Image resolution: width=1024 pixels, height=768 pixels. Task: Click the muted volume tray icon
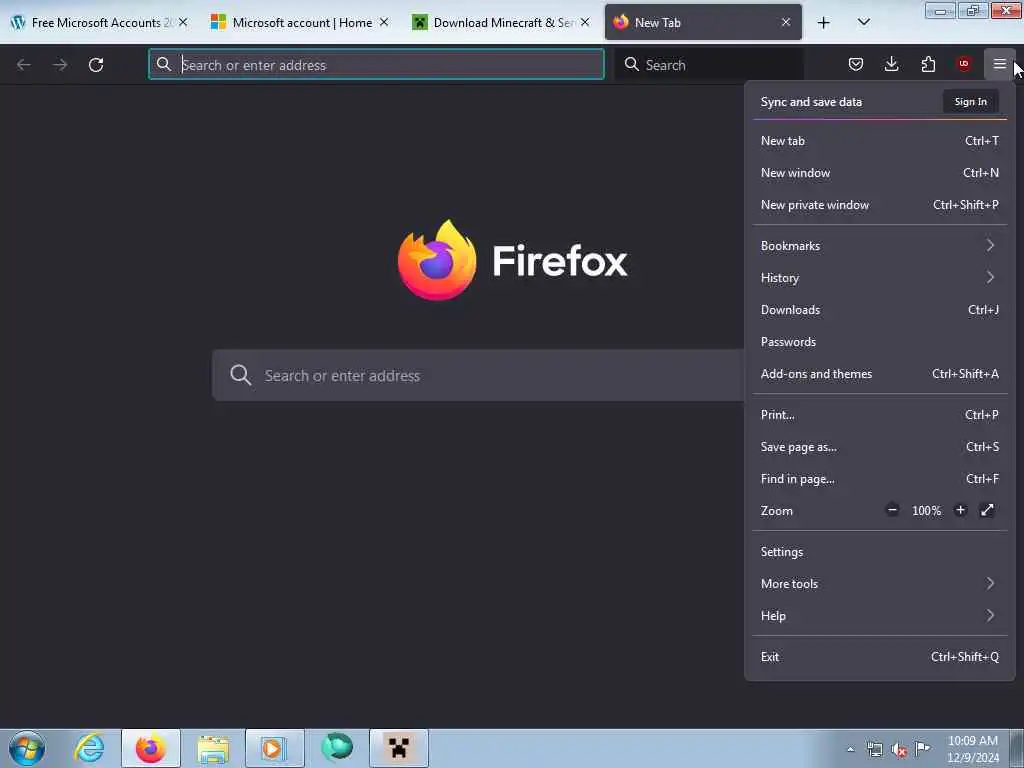click(x=899, y=750)
